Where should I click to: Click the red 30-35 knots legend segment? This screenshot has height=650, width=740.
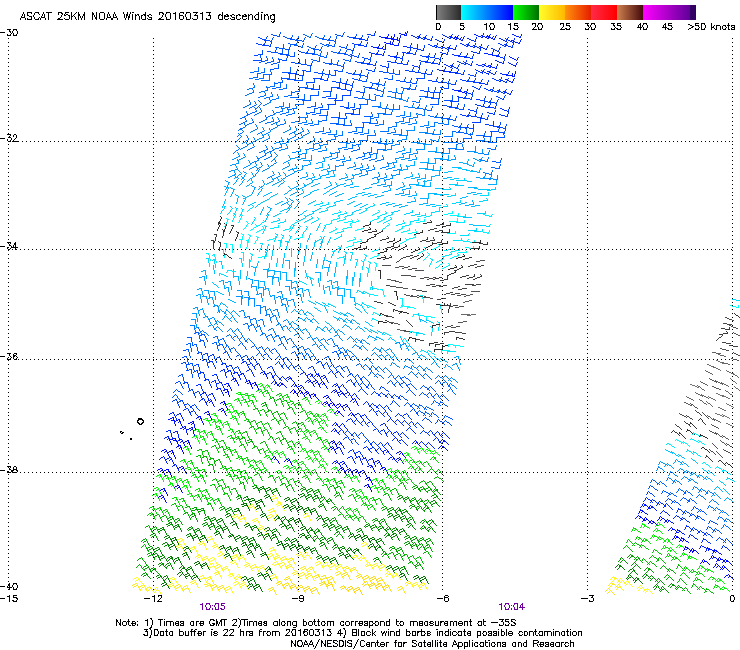pyautogui.click(x=604, y=12)
